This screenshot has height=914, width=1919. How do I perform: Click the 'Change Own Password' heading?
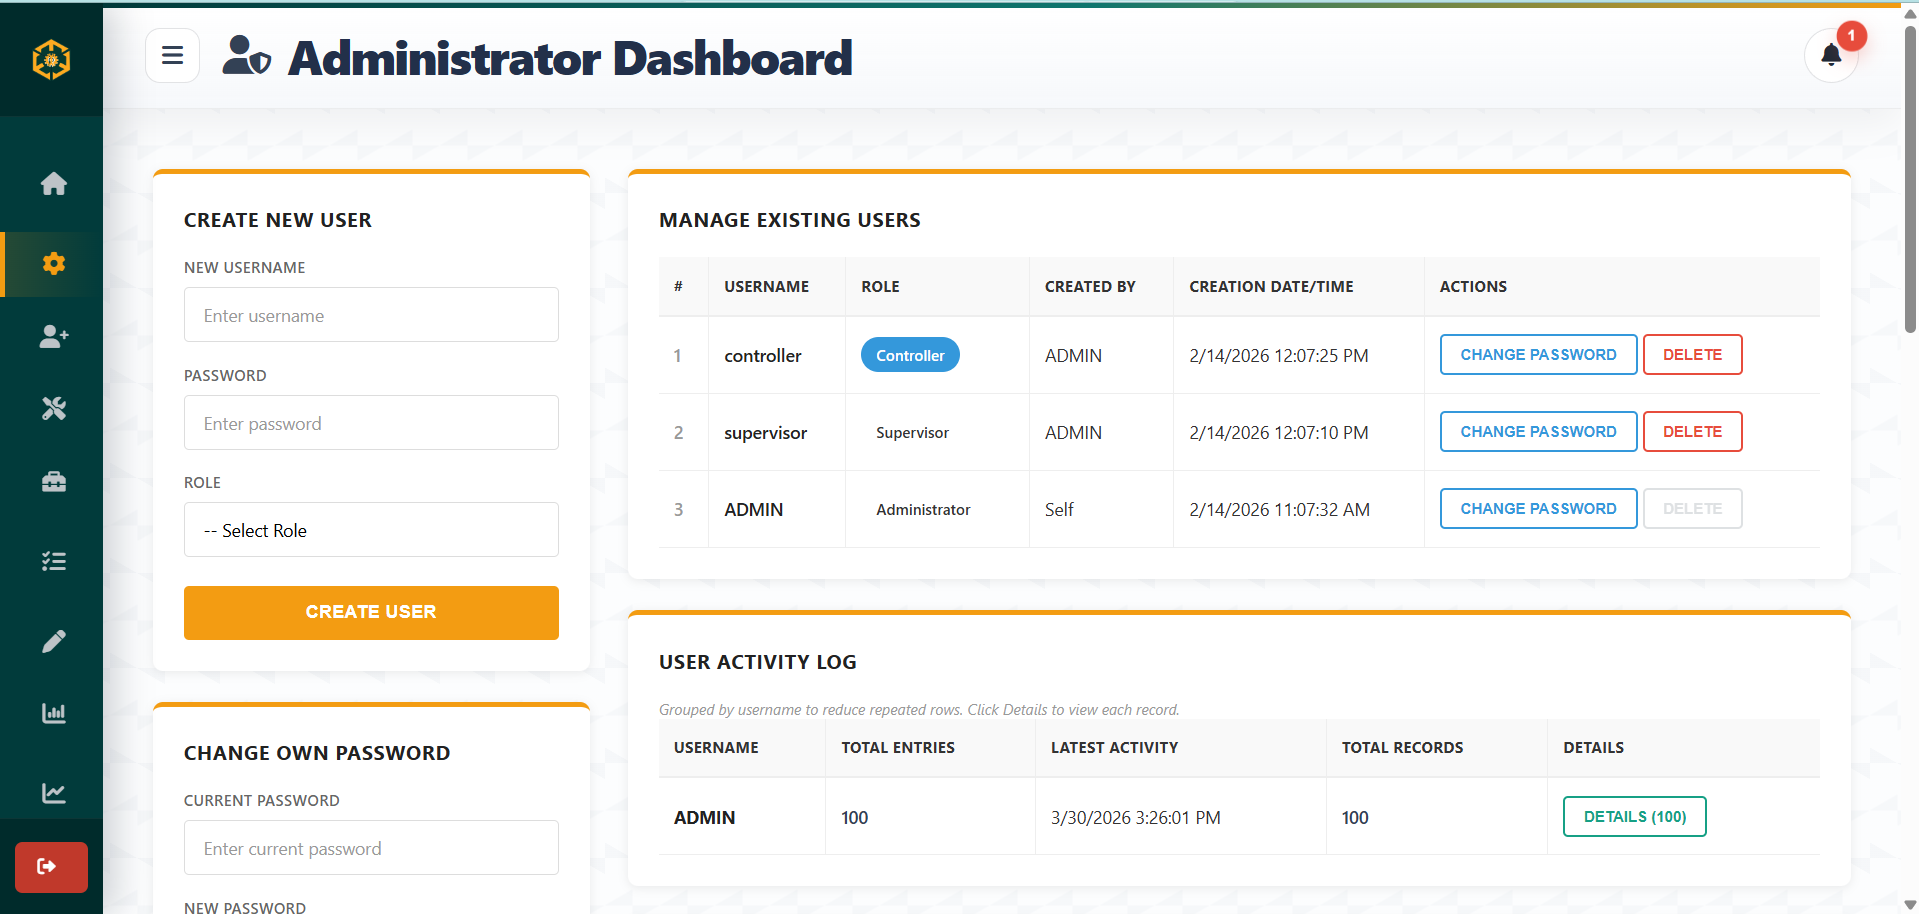[317, 753]
